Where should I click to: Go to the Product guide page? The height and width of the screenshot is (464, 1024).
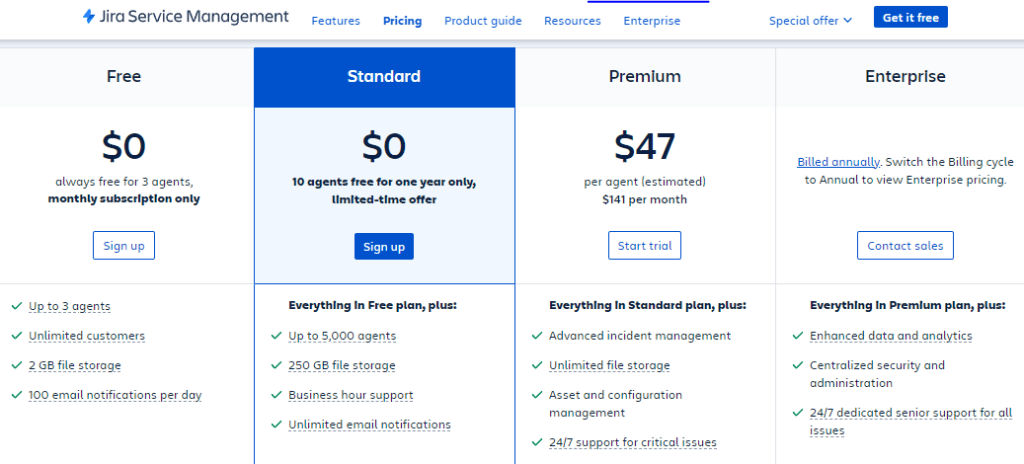click(483, 21)
